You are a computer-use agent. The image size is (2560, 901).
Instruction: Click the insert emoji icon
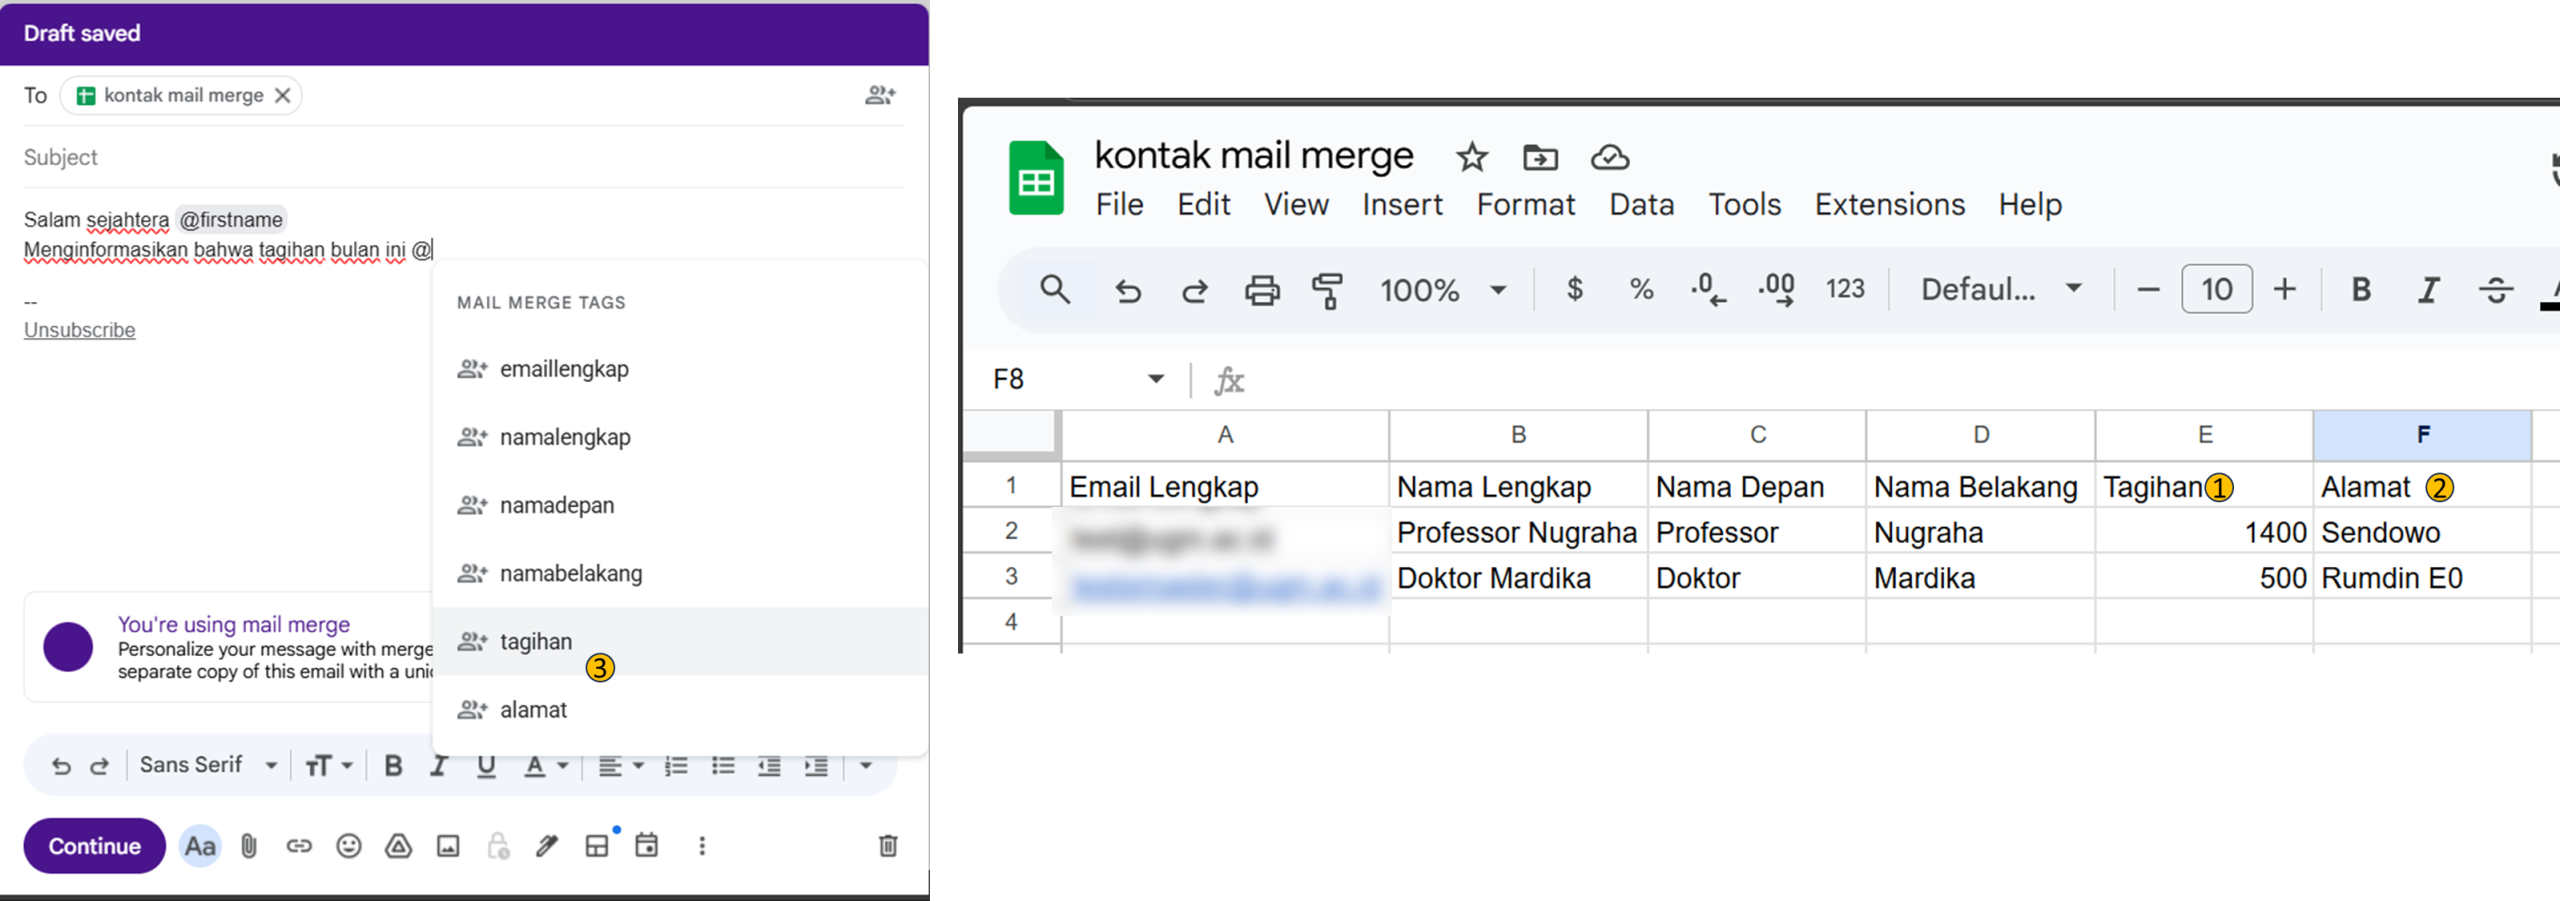pos(348,846)
